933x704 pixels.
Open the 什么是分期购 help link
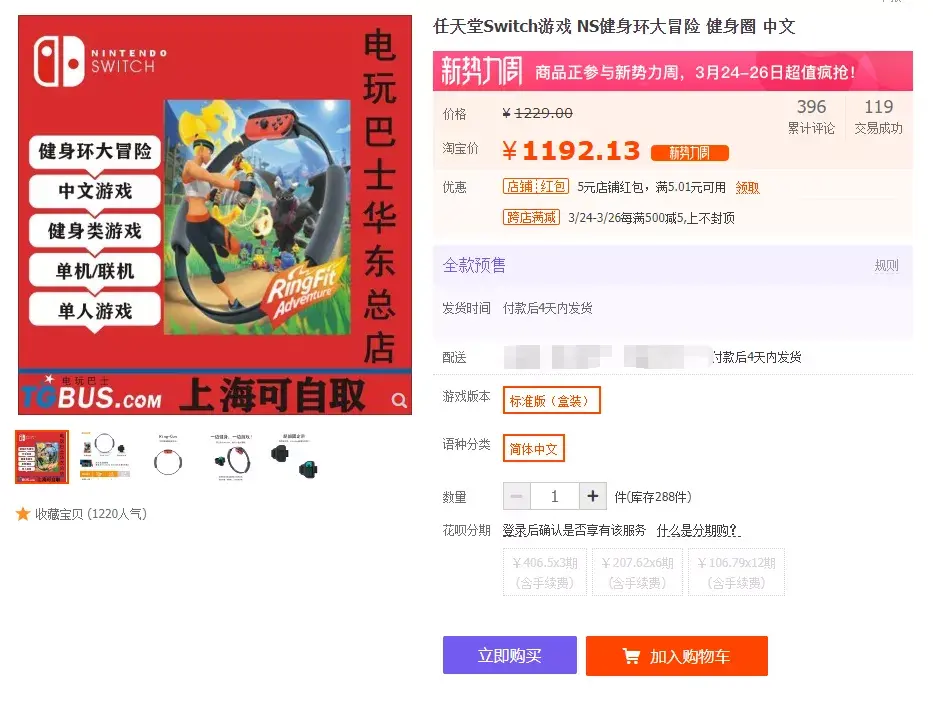698,530
